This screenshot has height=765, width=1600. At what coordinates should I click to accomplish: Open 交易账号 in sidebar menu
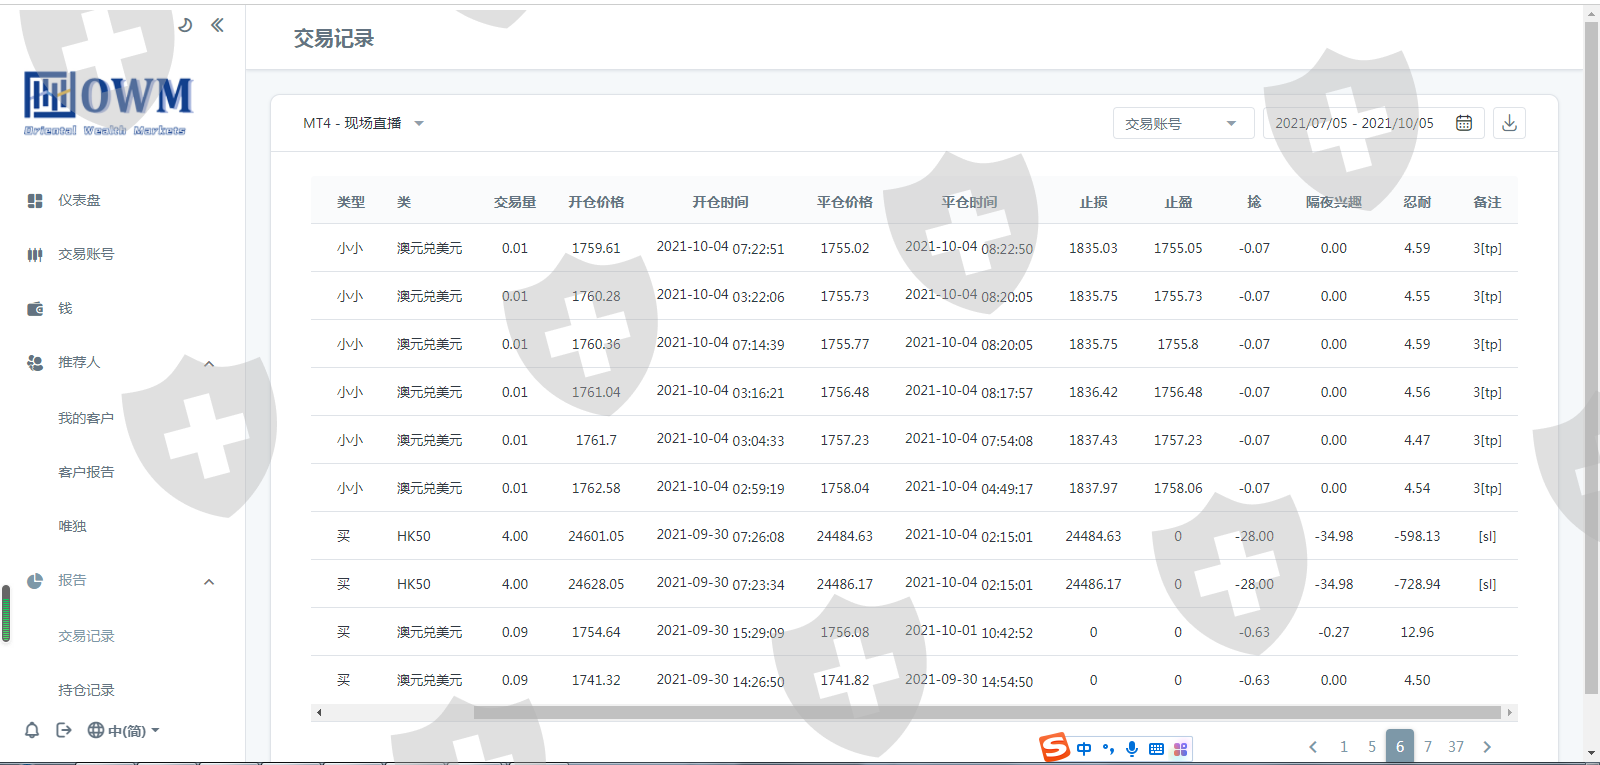click(86, 254)
